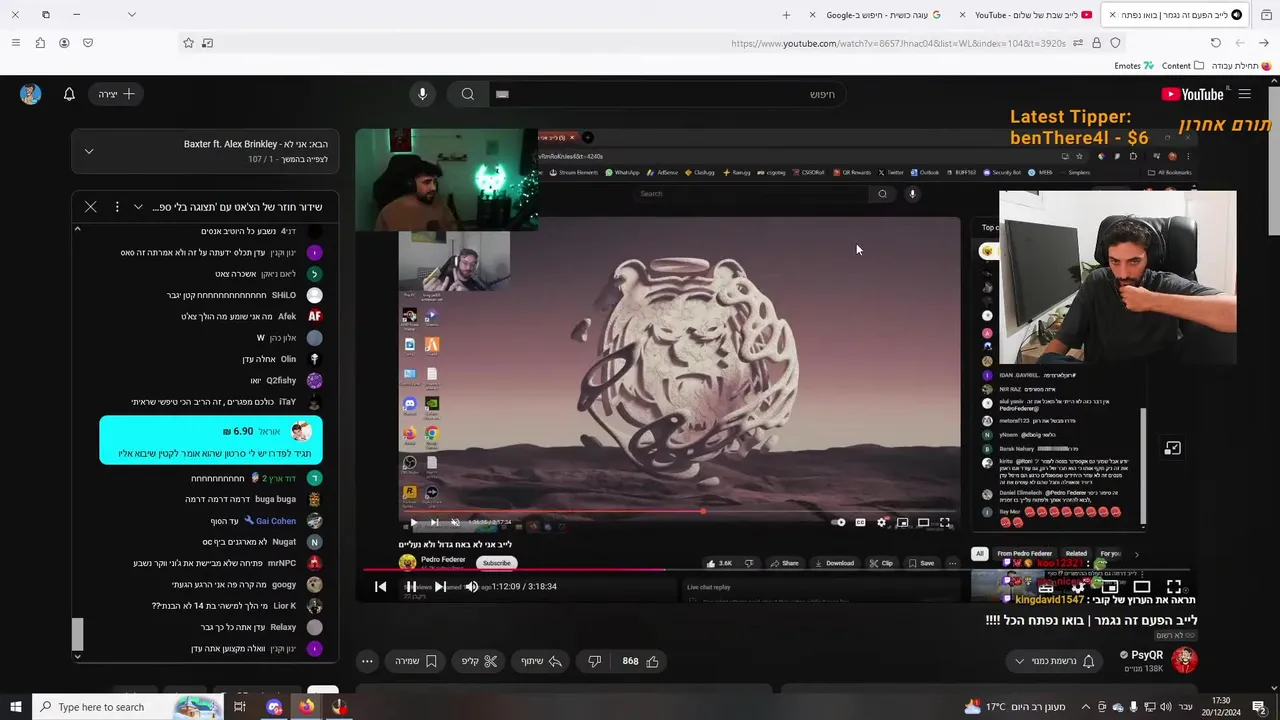This screenshot has height=720, width=1280.
Task: Open the Content bookmarks folder
Action: click(x=1182, y=66)
